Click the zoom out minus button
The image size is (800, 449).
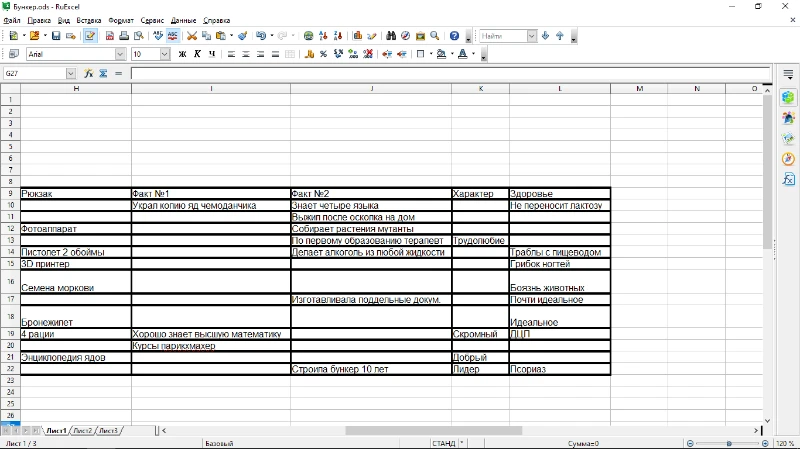pos(690,443)
